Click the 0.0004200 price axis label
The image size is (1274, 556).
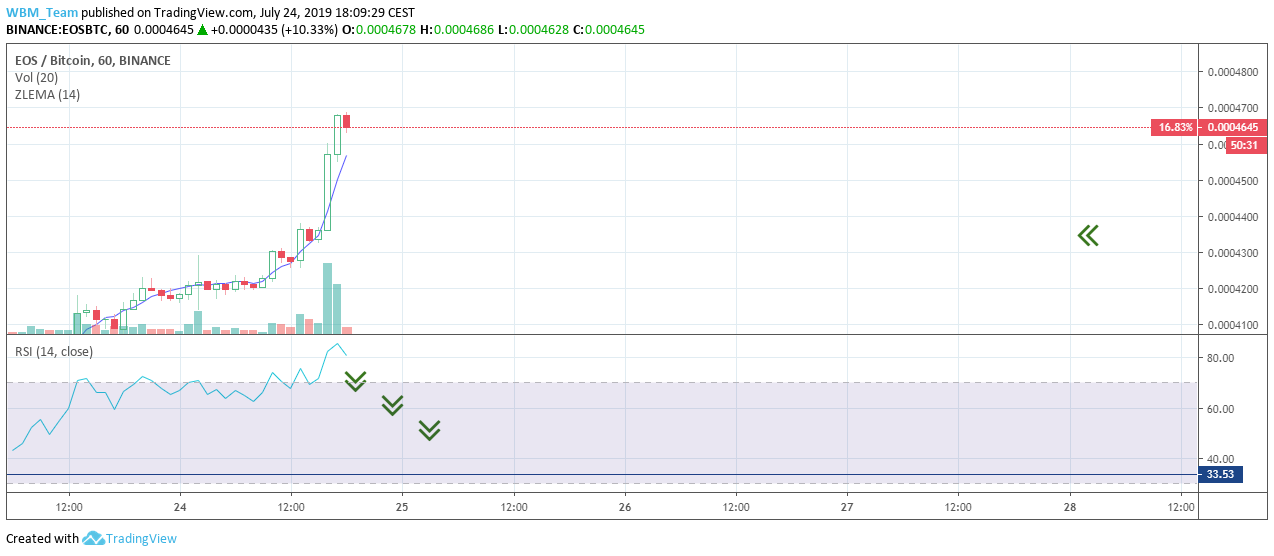(1232, 289)
